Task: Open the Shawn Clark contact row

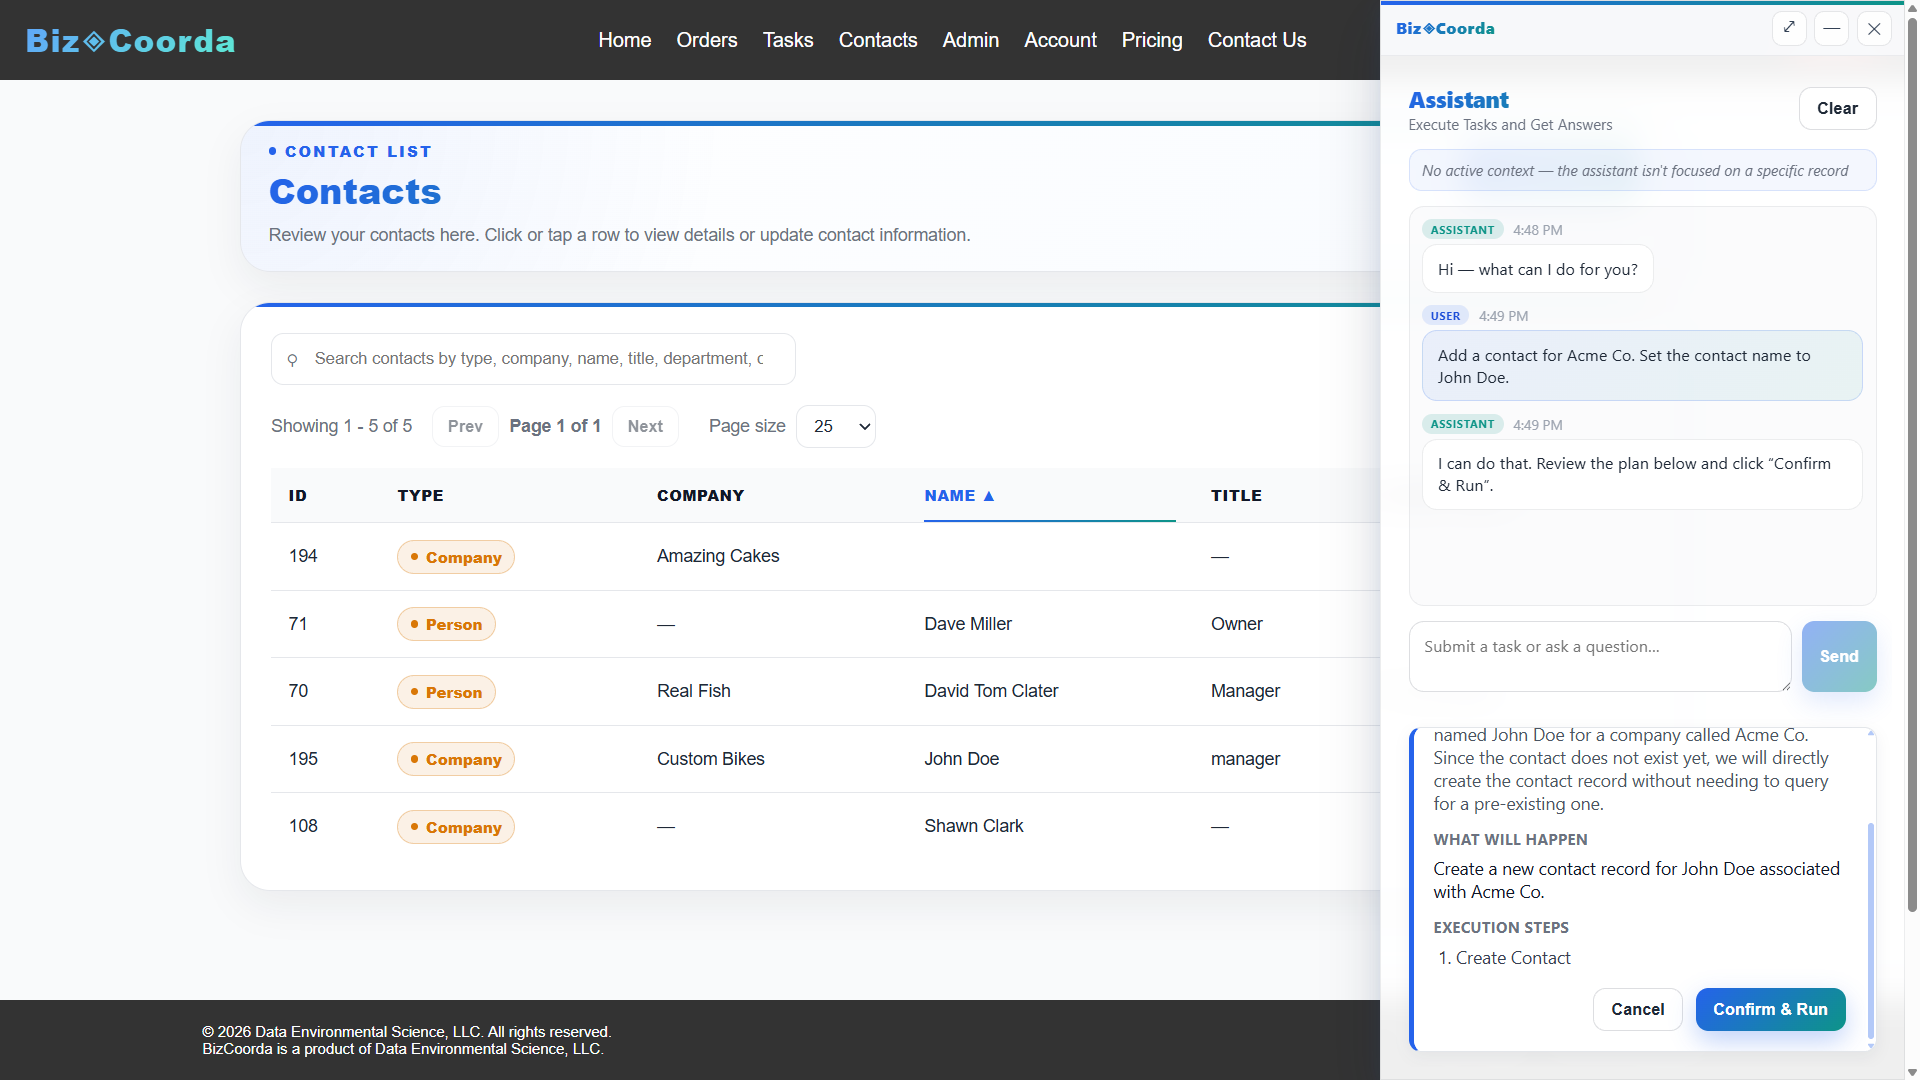Action: (x=825, y=826)
